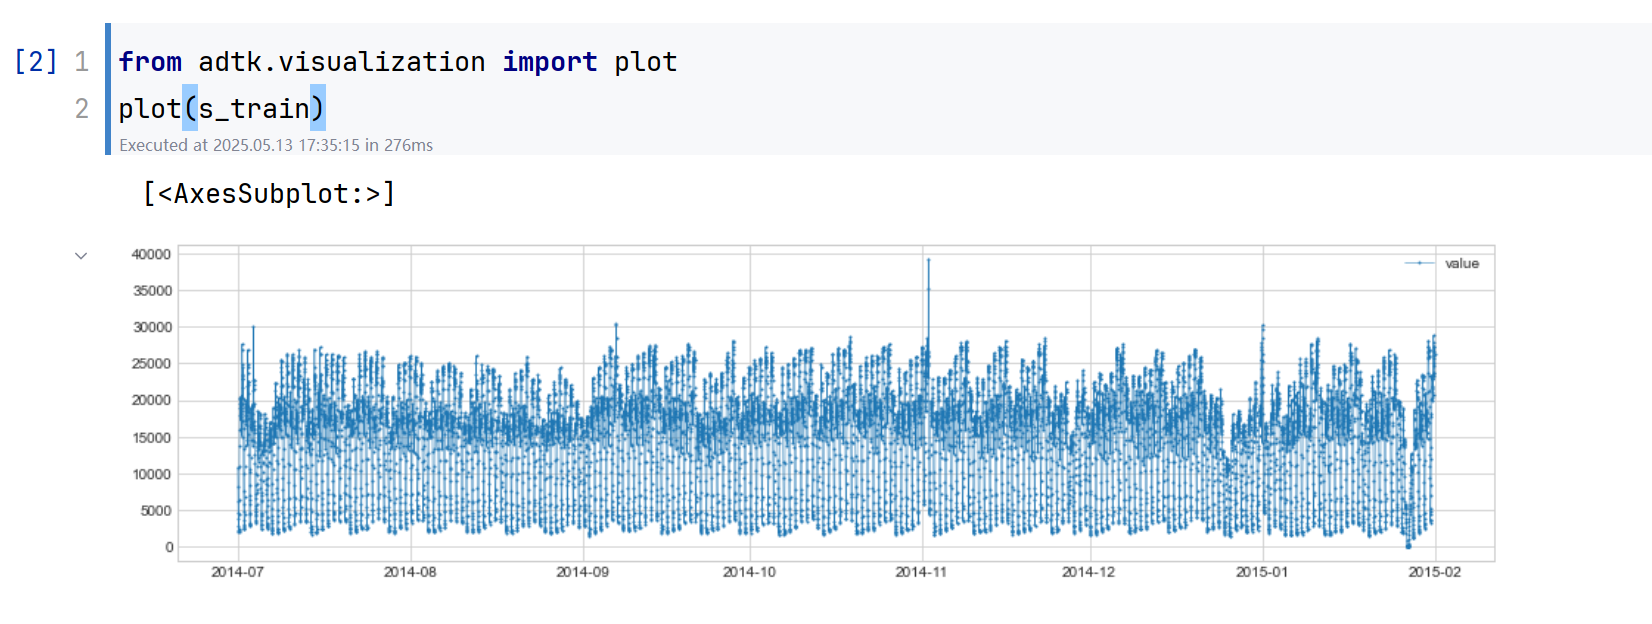Click the 2015-02 x-axis label

point(1434,572)
